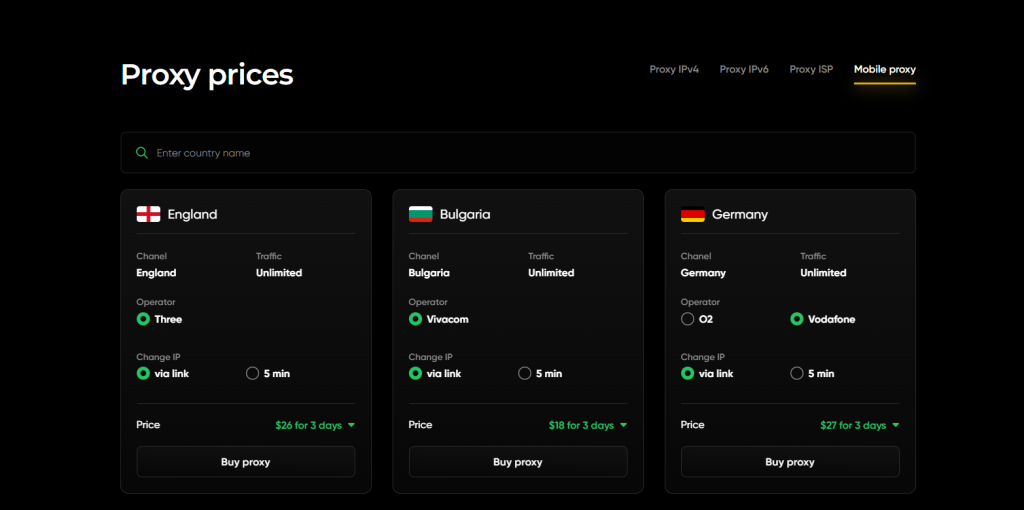This screenshot has width=1024, height=510.
Task: Click the Bulgaria flag icon
Action: click(x=420, y=214)
